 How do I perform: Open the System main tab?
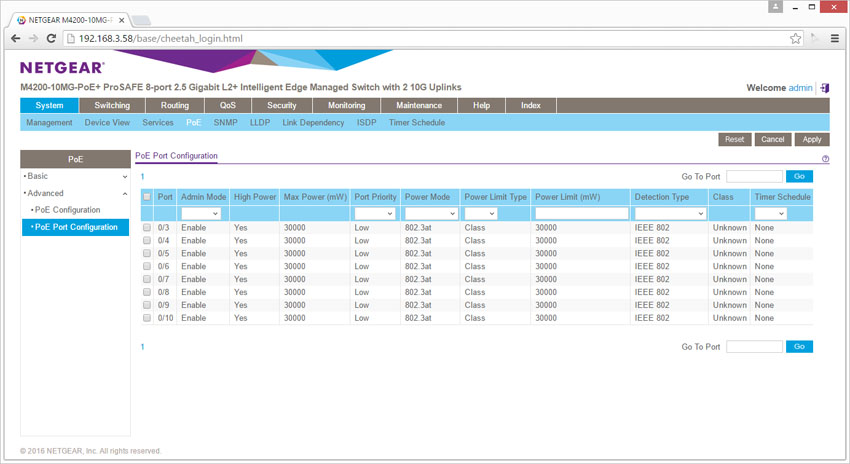(x=49, y=105)
